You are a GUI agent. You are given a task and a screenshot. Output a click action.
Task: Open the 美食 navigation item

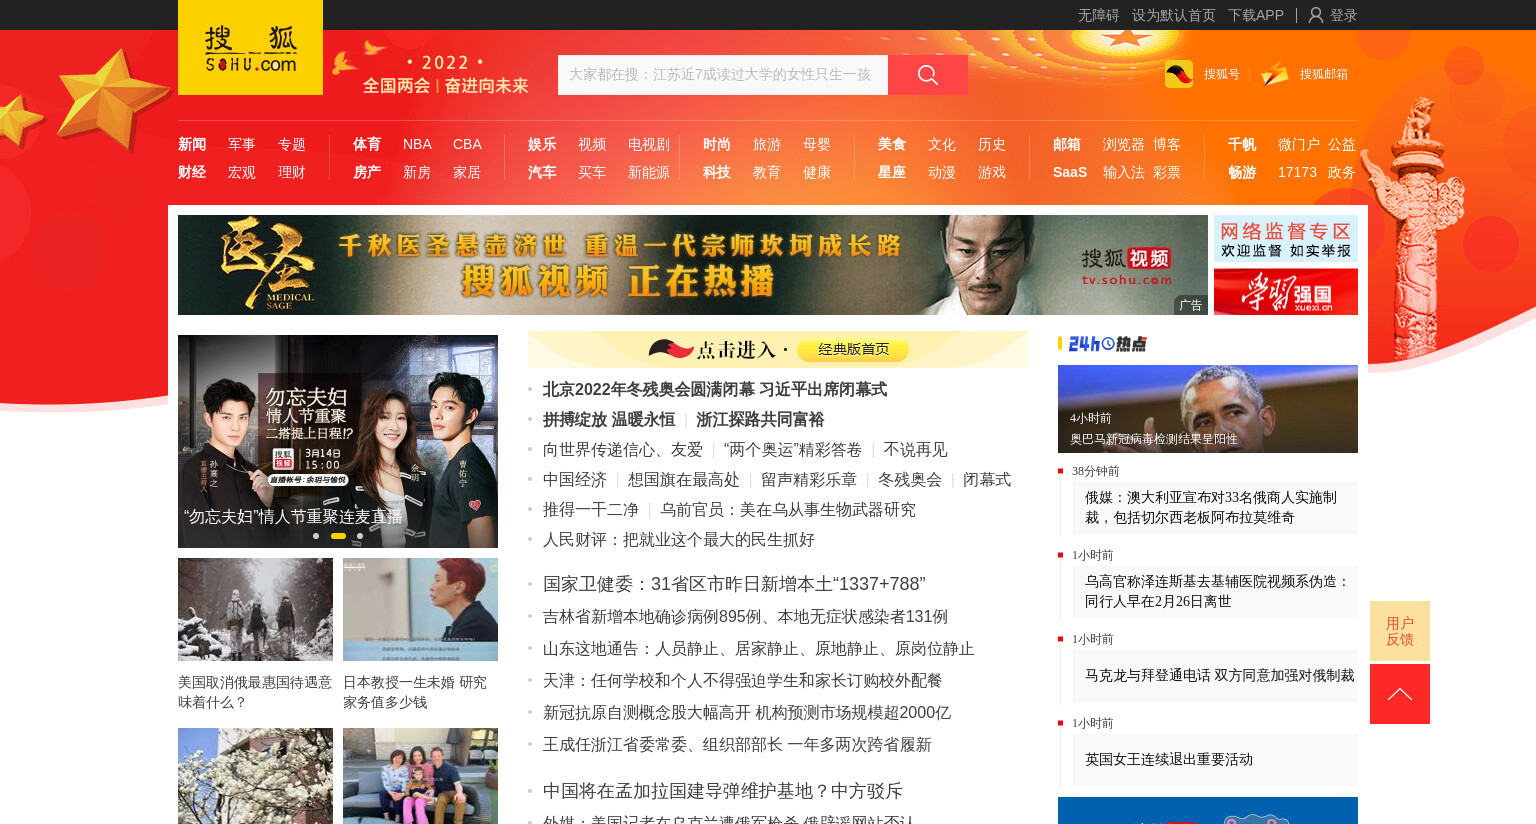[x=892, y=144]
